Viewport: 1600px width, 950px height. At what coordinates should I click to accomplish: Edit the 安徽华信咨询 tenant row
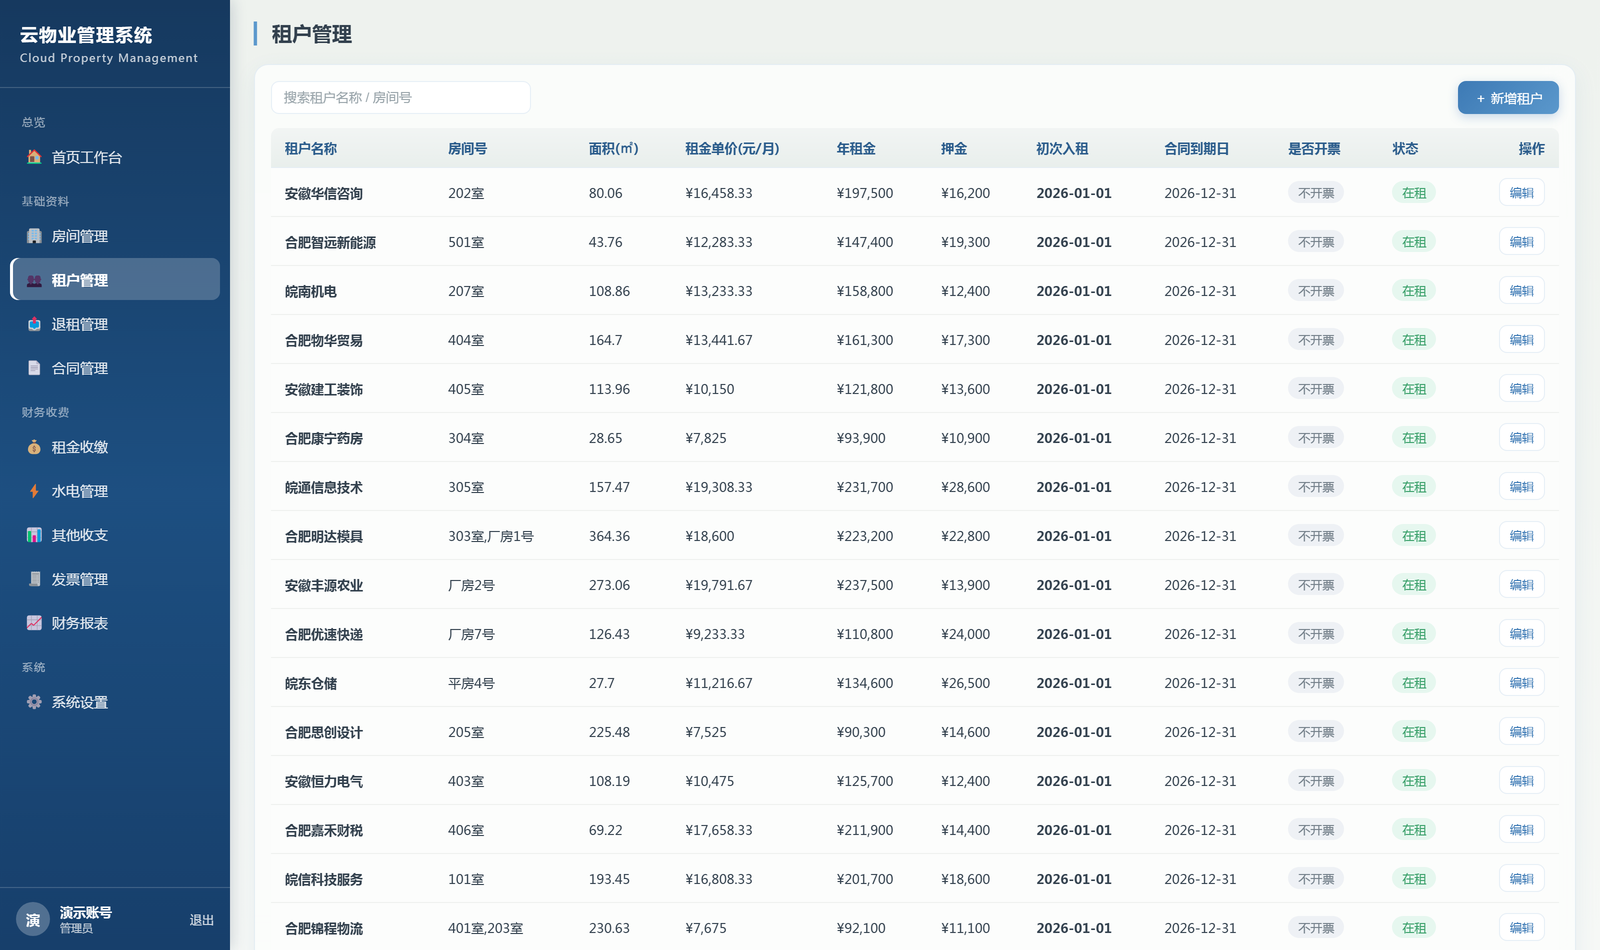click(1521, 193)
